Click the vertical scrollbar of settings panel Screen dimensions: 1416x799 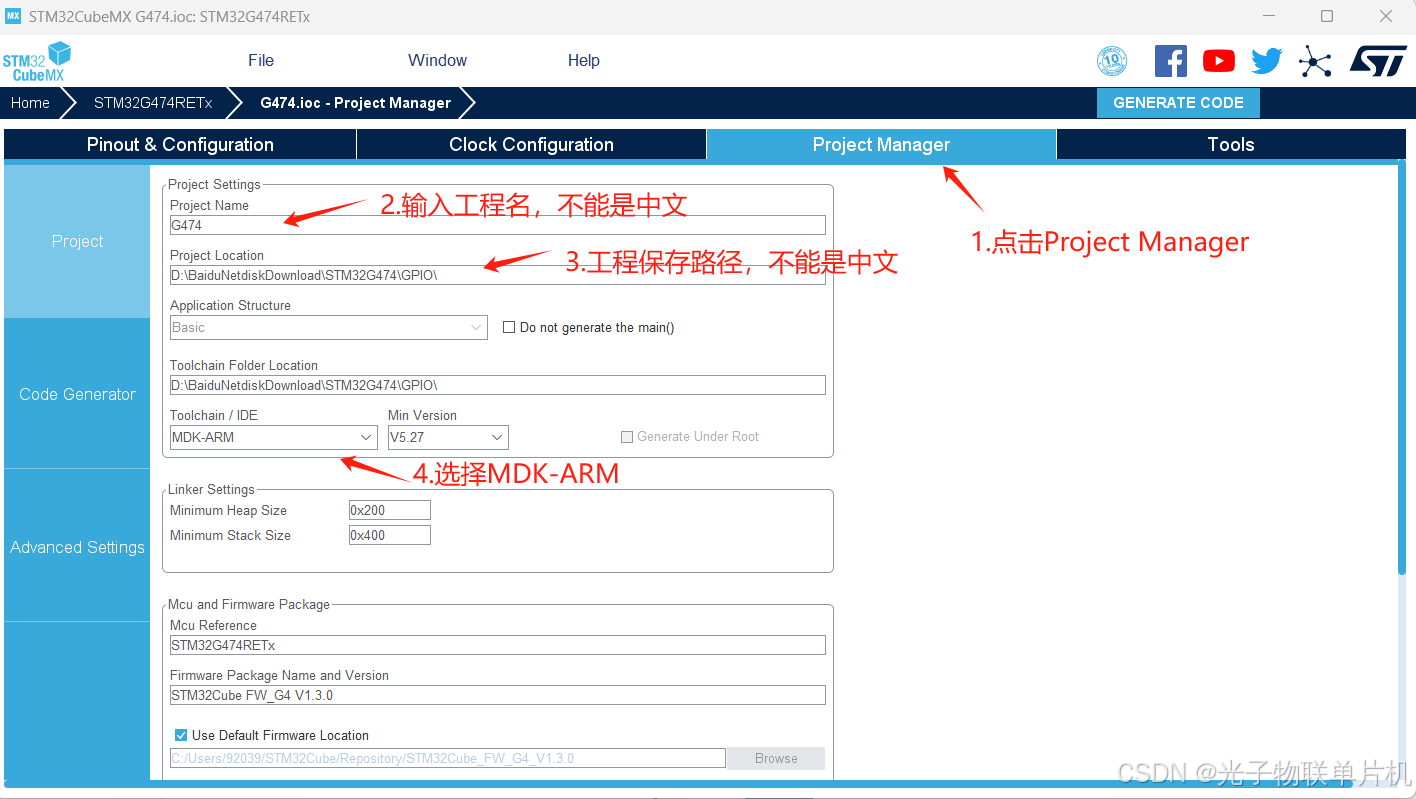click(x=1402, y=370)
